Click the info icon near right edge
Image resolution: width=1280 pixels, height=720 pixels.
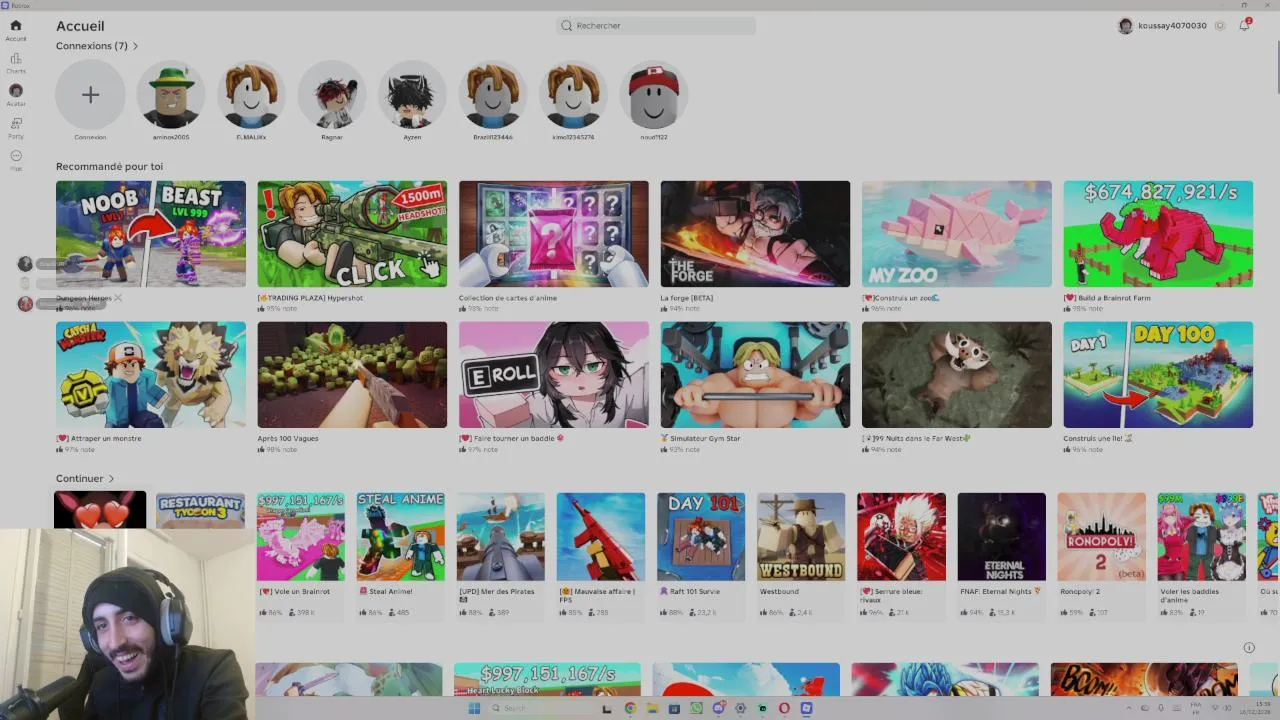(1249, 648)
